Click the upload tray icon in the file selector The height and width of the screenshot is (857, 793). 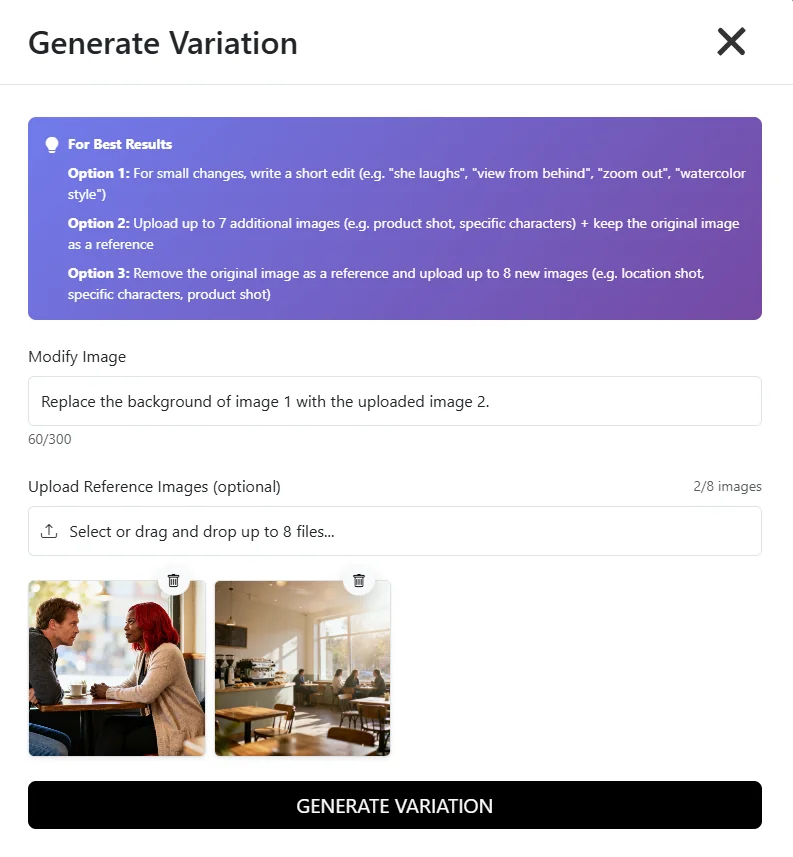coord(50,531)
